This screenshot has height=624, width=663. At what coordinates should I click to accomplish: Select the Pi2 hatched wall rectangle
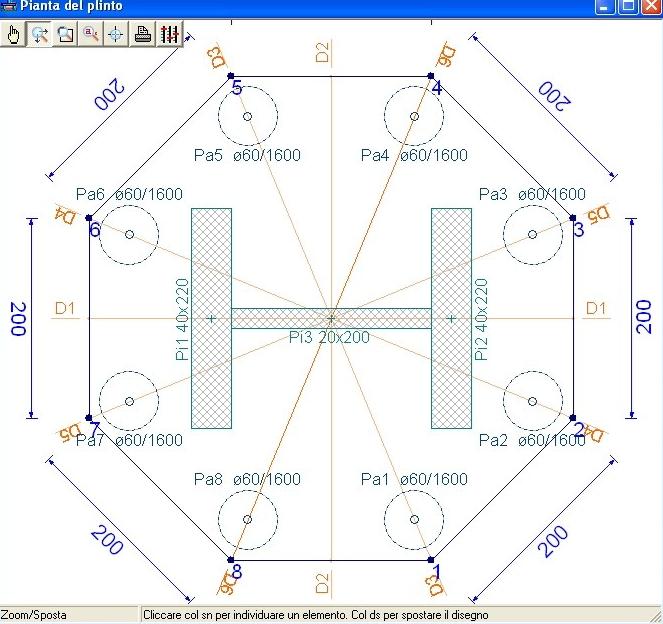click(452, 318)
